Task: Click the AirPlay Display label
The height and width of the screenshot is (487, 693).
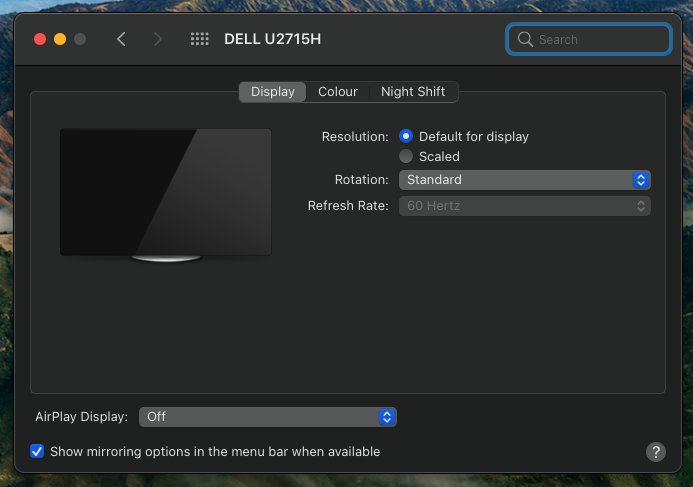Action: click(x=81, y=417)
